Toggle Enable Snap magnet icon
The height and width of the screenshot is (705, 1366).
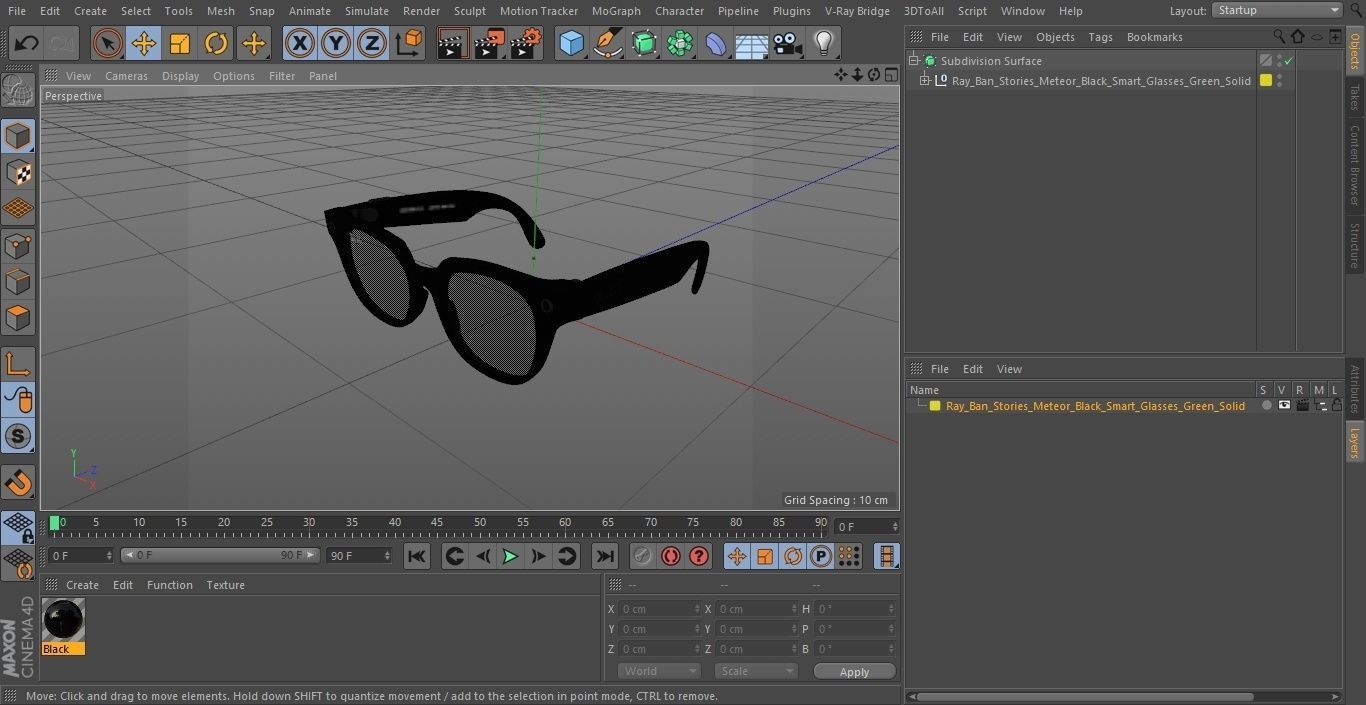click(x=18, y=484)
